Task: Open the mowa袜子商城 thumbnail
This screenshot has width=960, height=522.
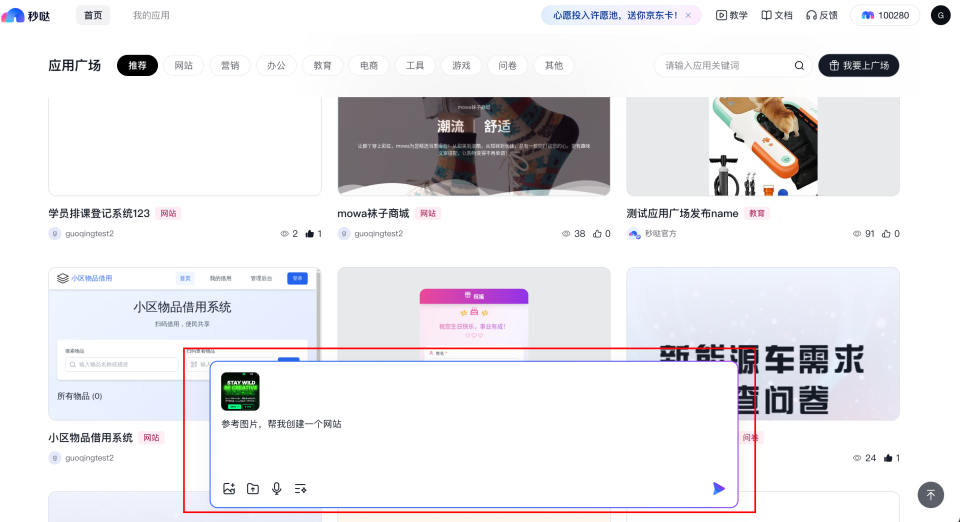Action: click(x=474, y=146)
